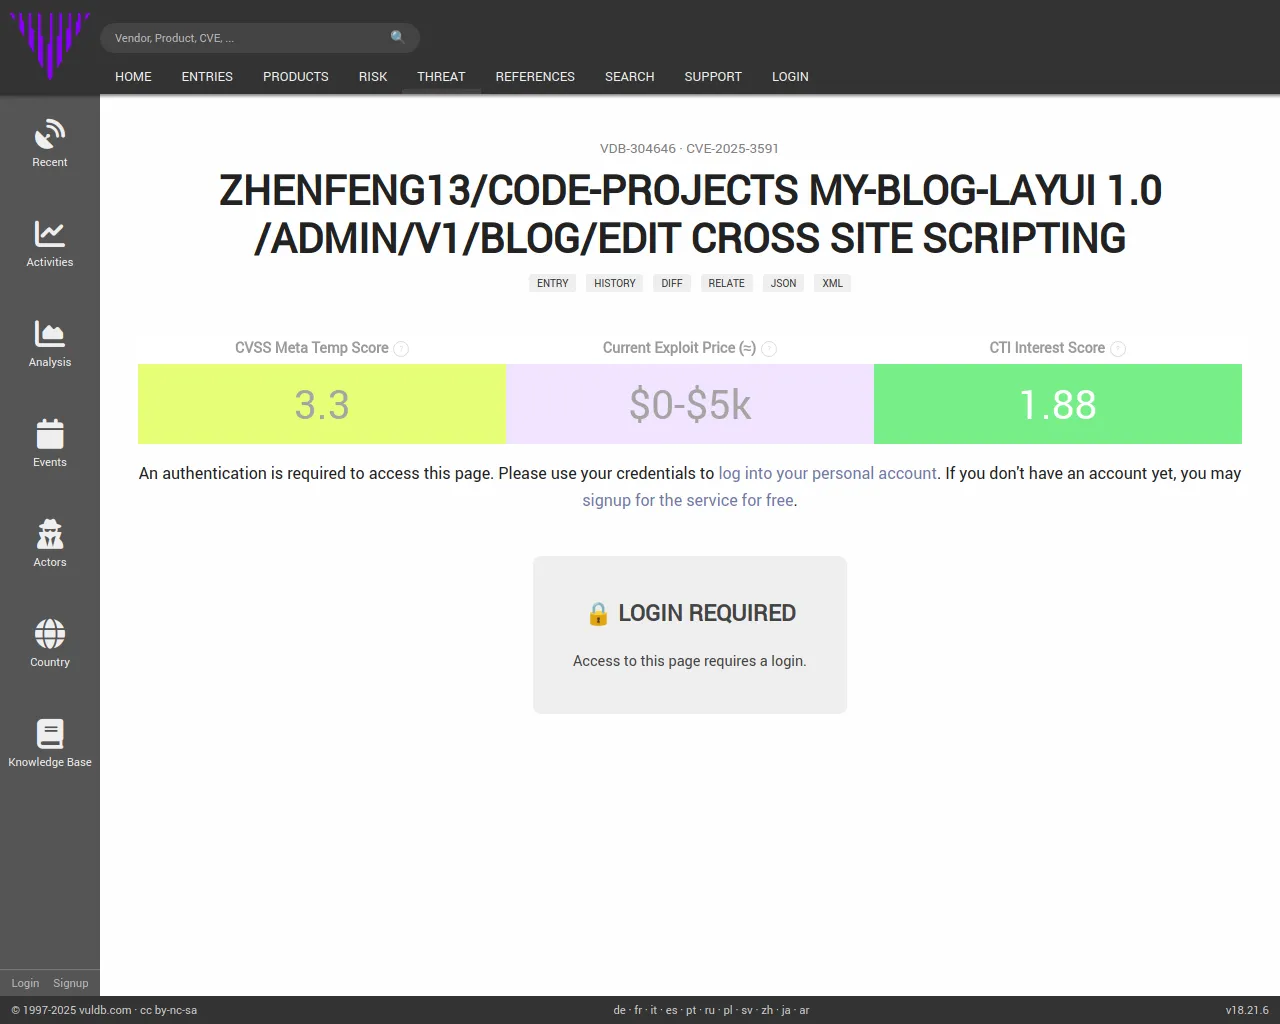The width and height of the screenshot is (1280, 1024).
Task: Switch language to ar
Action: tap(804, 1010)
